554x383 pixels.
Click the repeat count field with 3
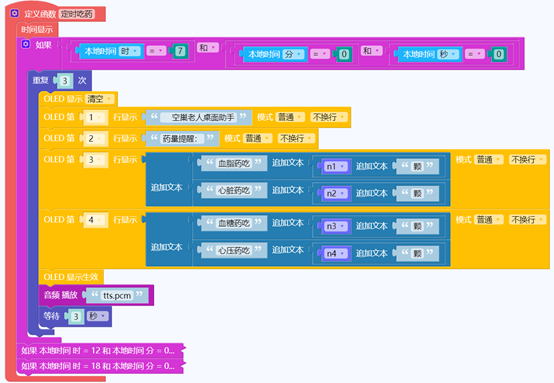point(65,81)
